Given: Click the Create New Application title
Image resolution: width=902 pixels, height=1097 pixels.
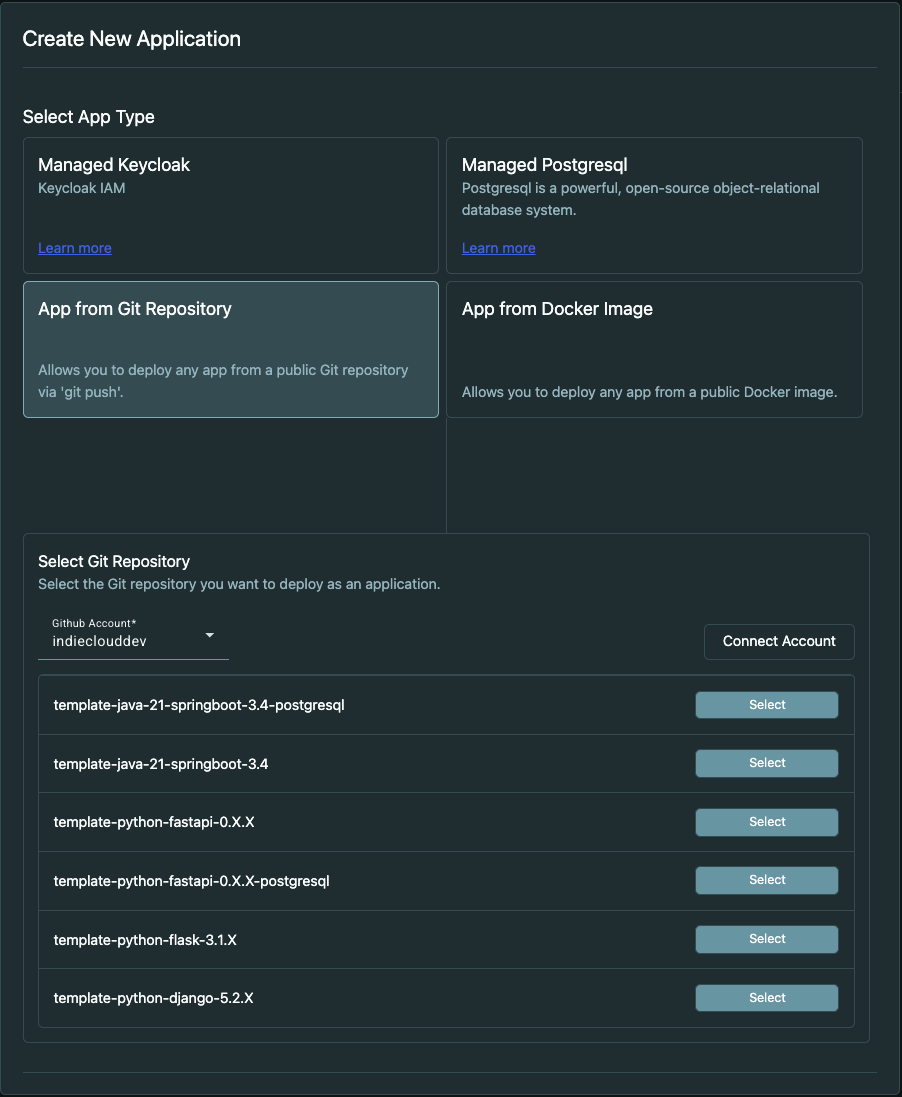Looking at the screenshot, I should click(x=131, y=39).
